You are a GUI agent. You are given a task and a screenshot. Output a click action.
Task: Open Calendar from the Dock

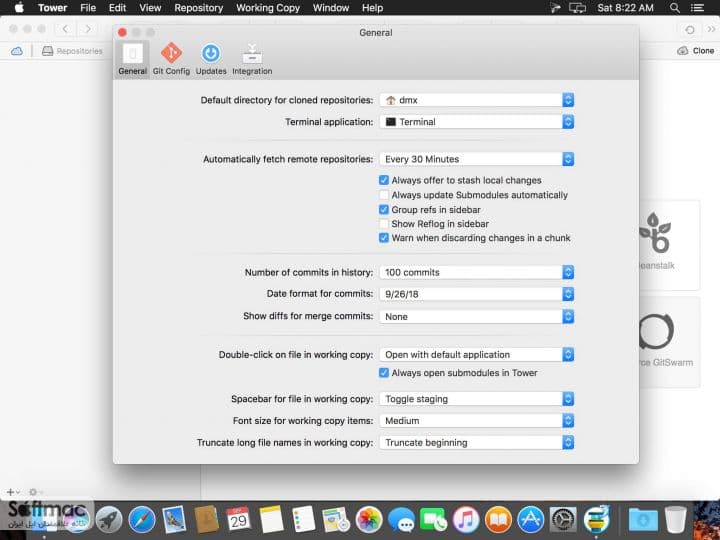click(239, 519)
